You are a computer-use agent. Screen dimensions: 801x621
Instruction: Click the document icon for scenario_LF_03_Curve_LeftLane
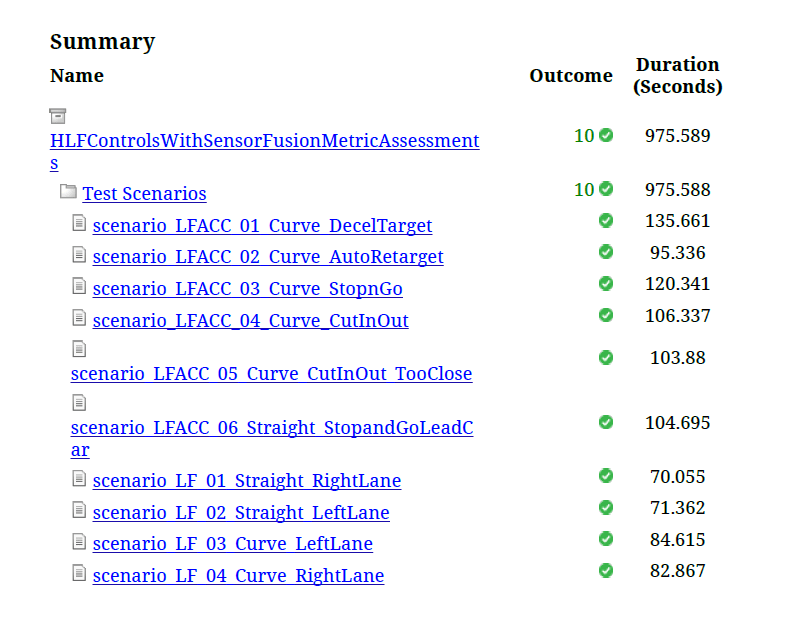(79, 541)
